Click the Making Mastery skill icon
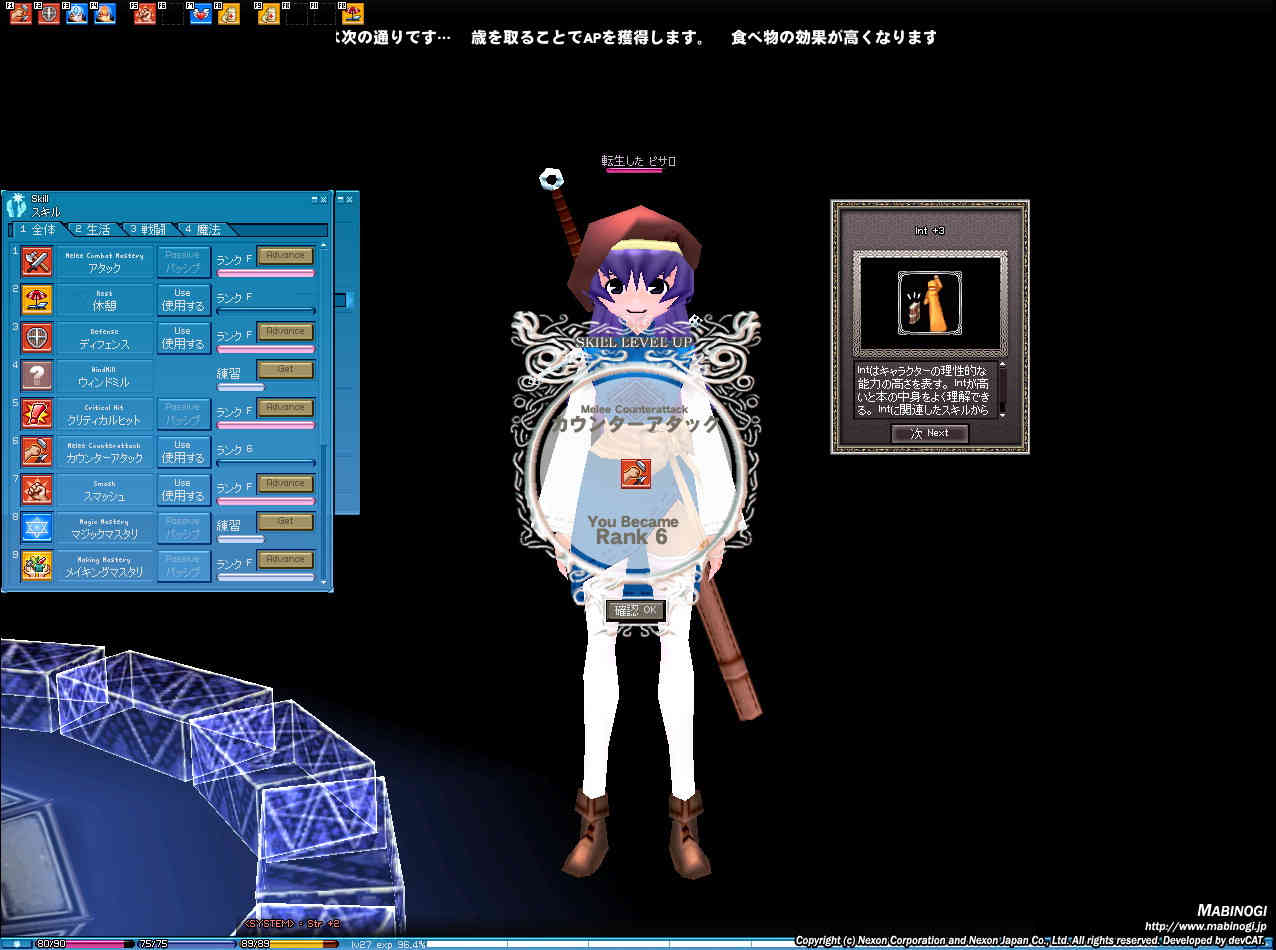1276x950 pixels. coord(37,566)
